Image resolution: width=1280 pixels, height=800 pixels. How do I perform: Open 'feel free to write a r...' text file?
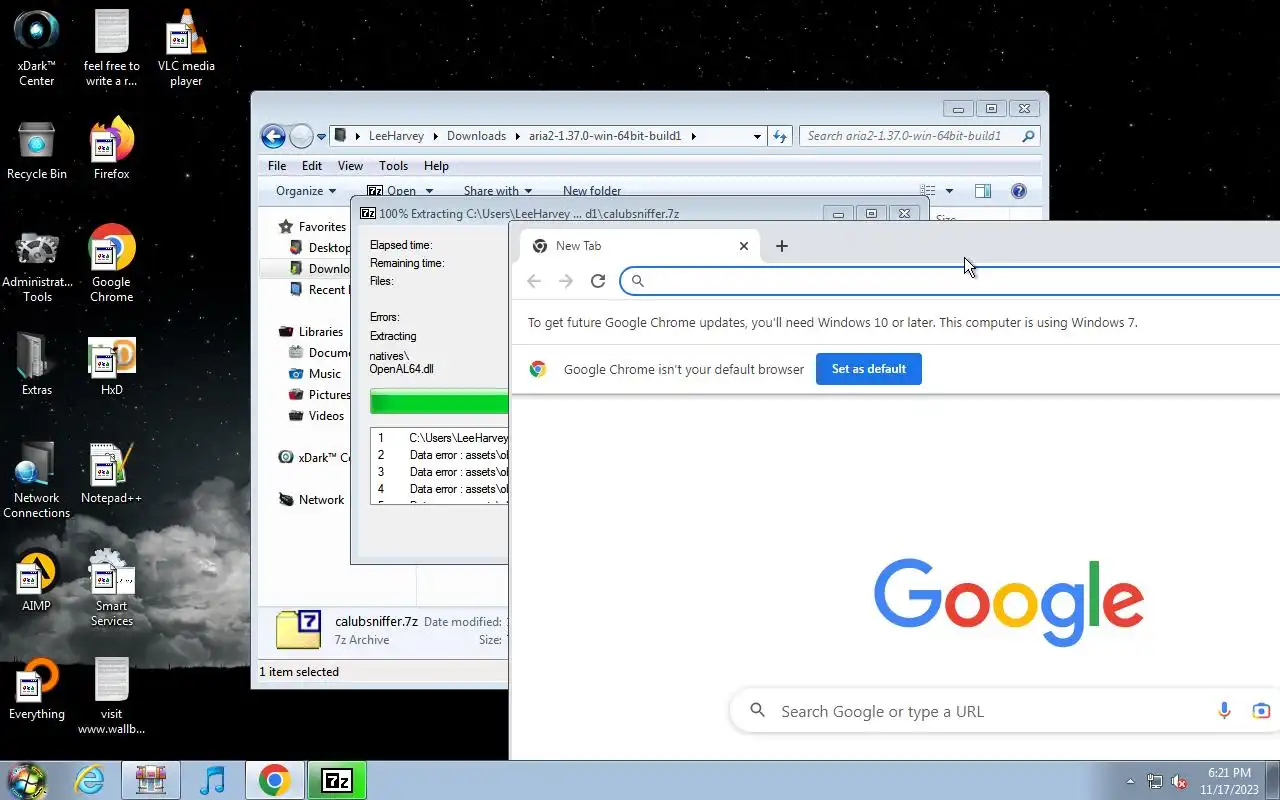point(112,47)
